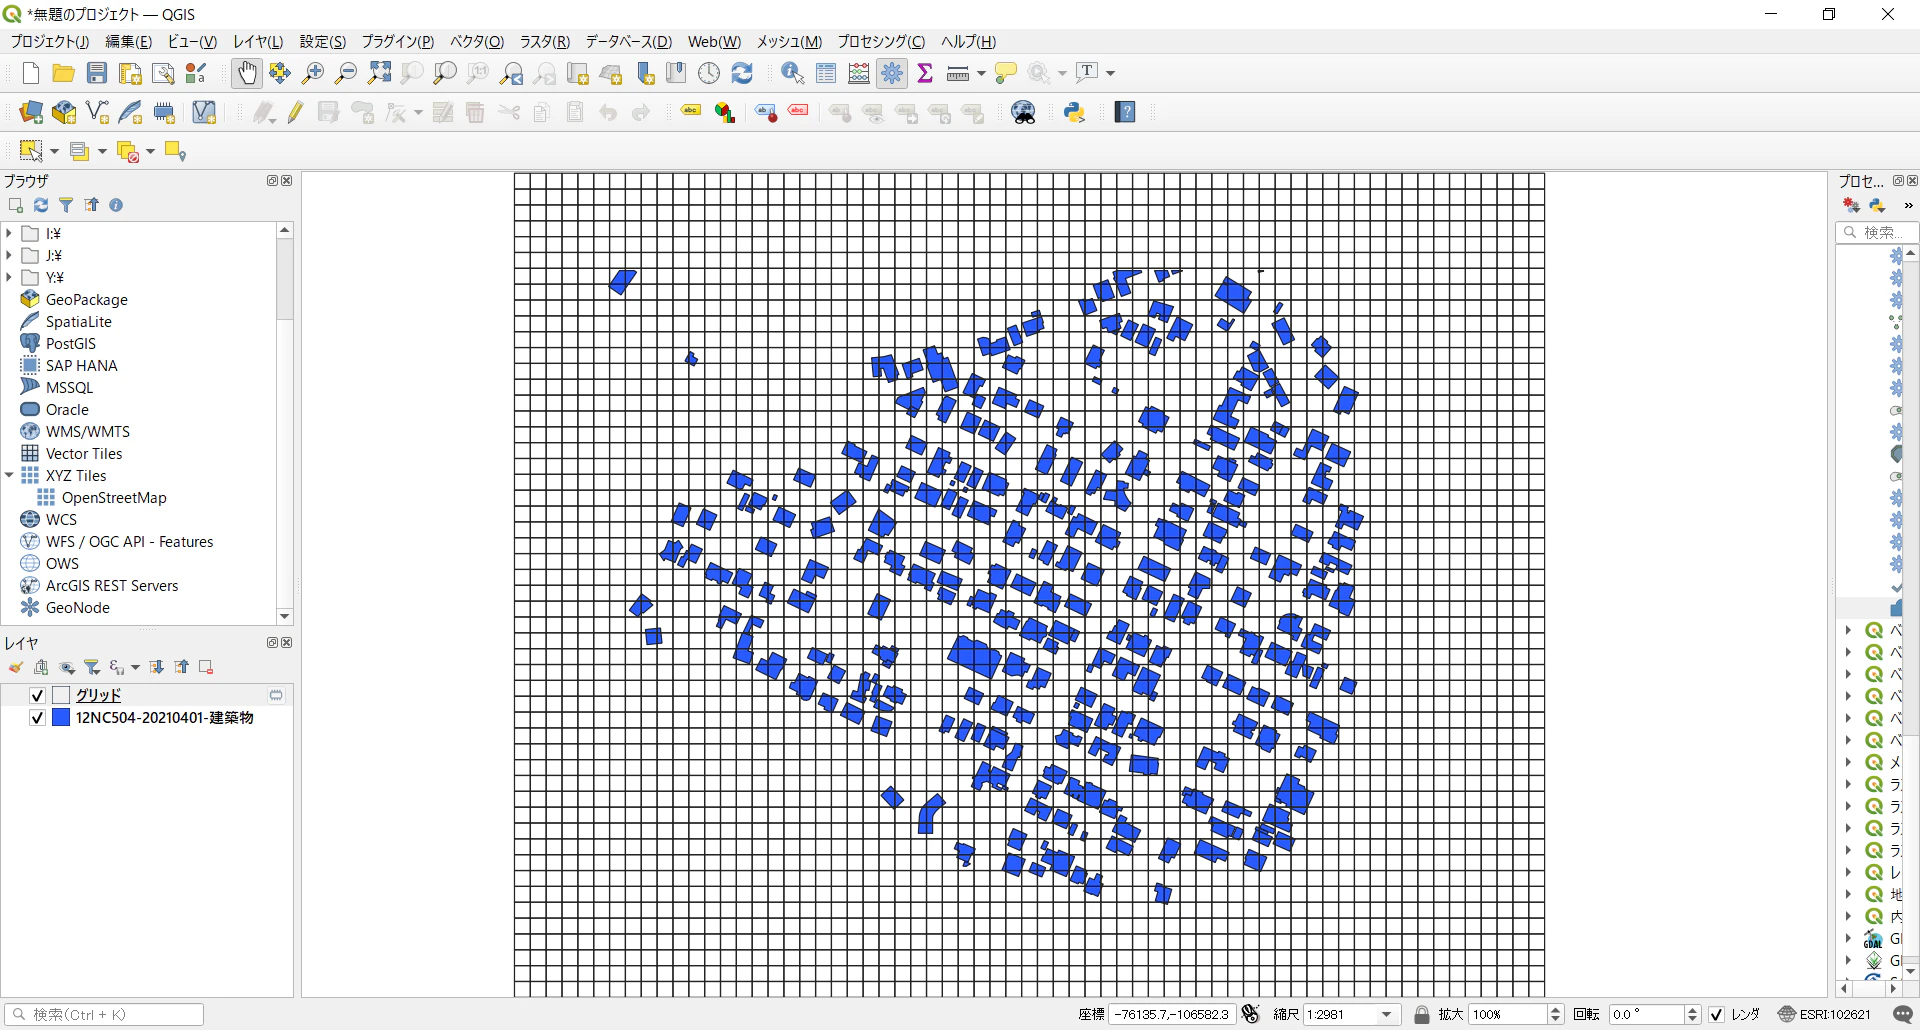
Task: Click the Refresh map icon
Action: pyautogui.click(x=742, y=73)
